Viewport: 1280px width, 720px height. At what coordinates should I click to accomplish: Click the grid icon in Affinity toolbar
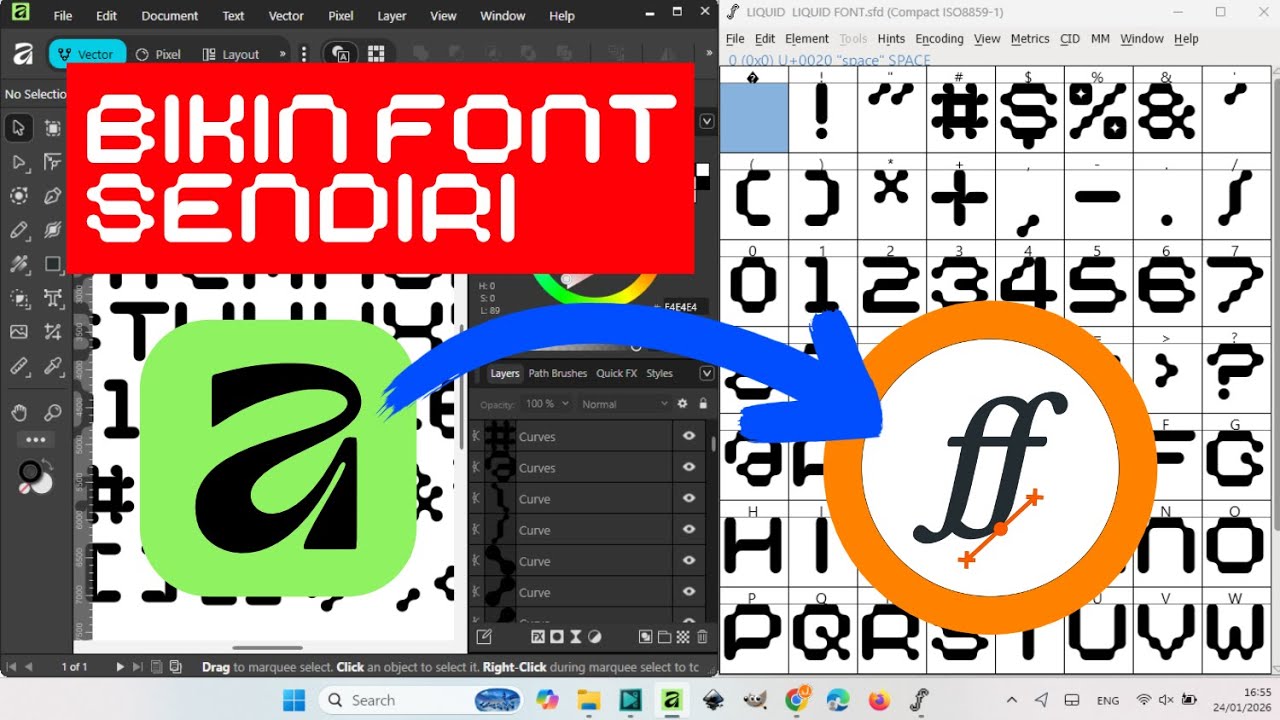376,54
